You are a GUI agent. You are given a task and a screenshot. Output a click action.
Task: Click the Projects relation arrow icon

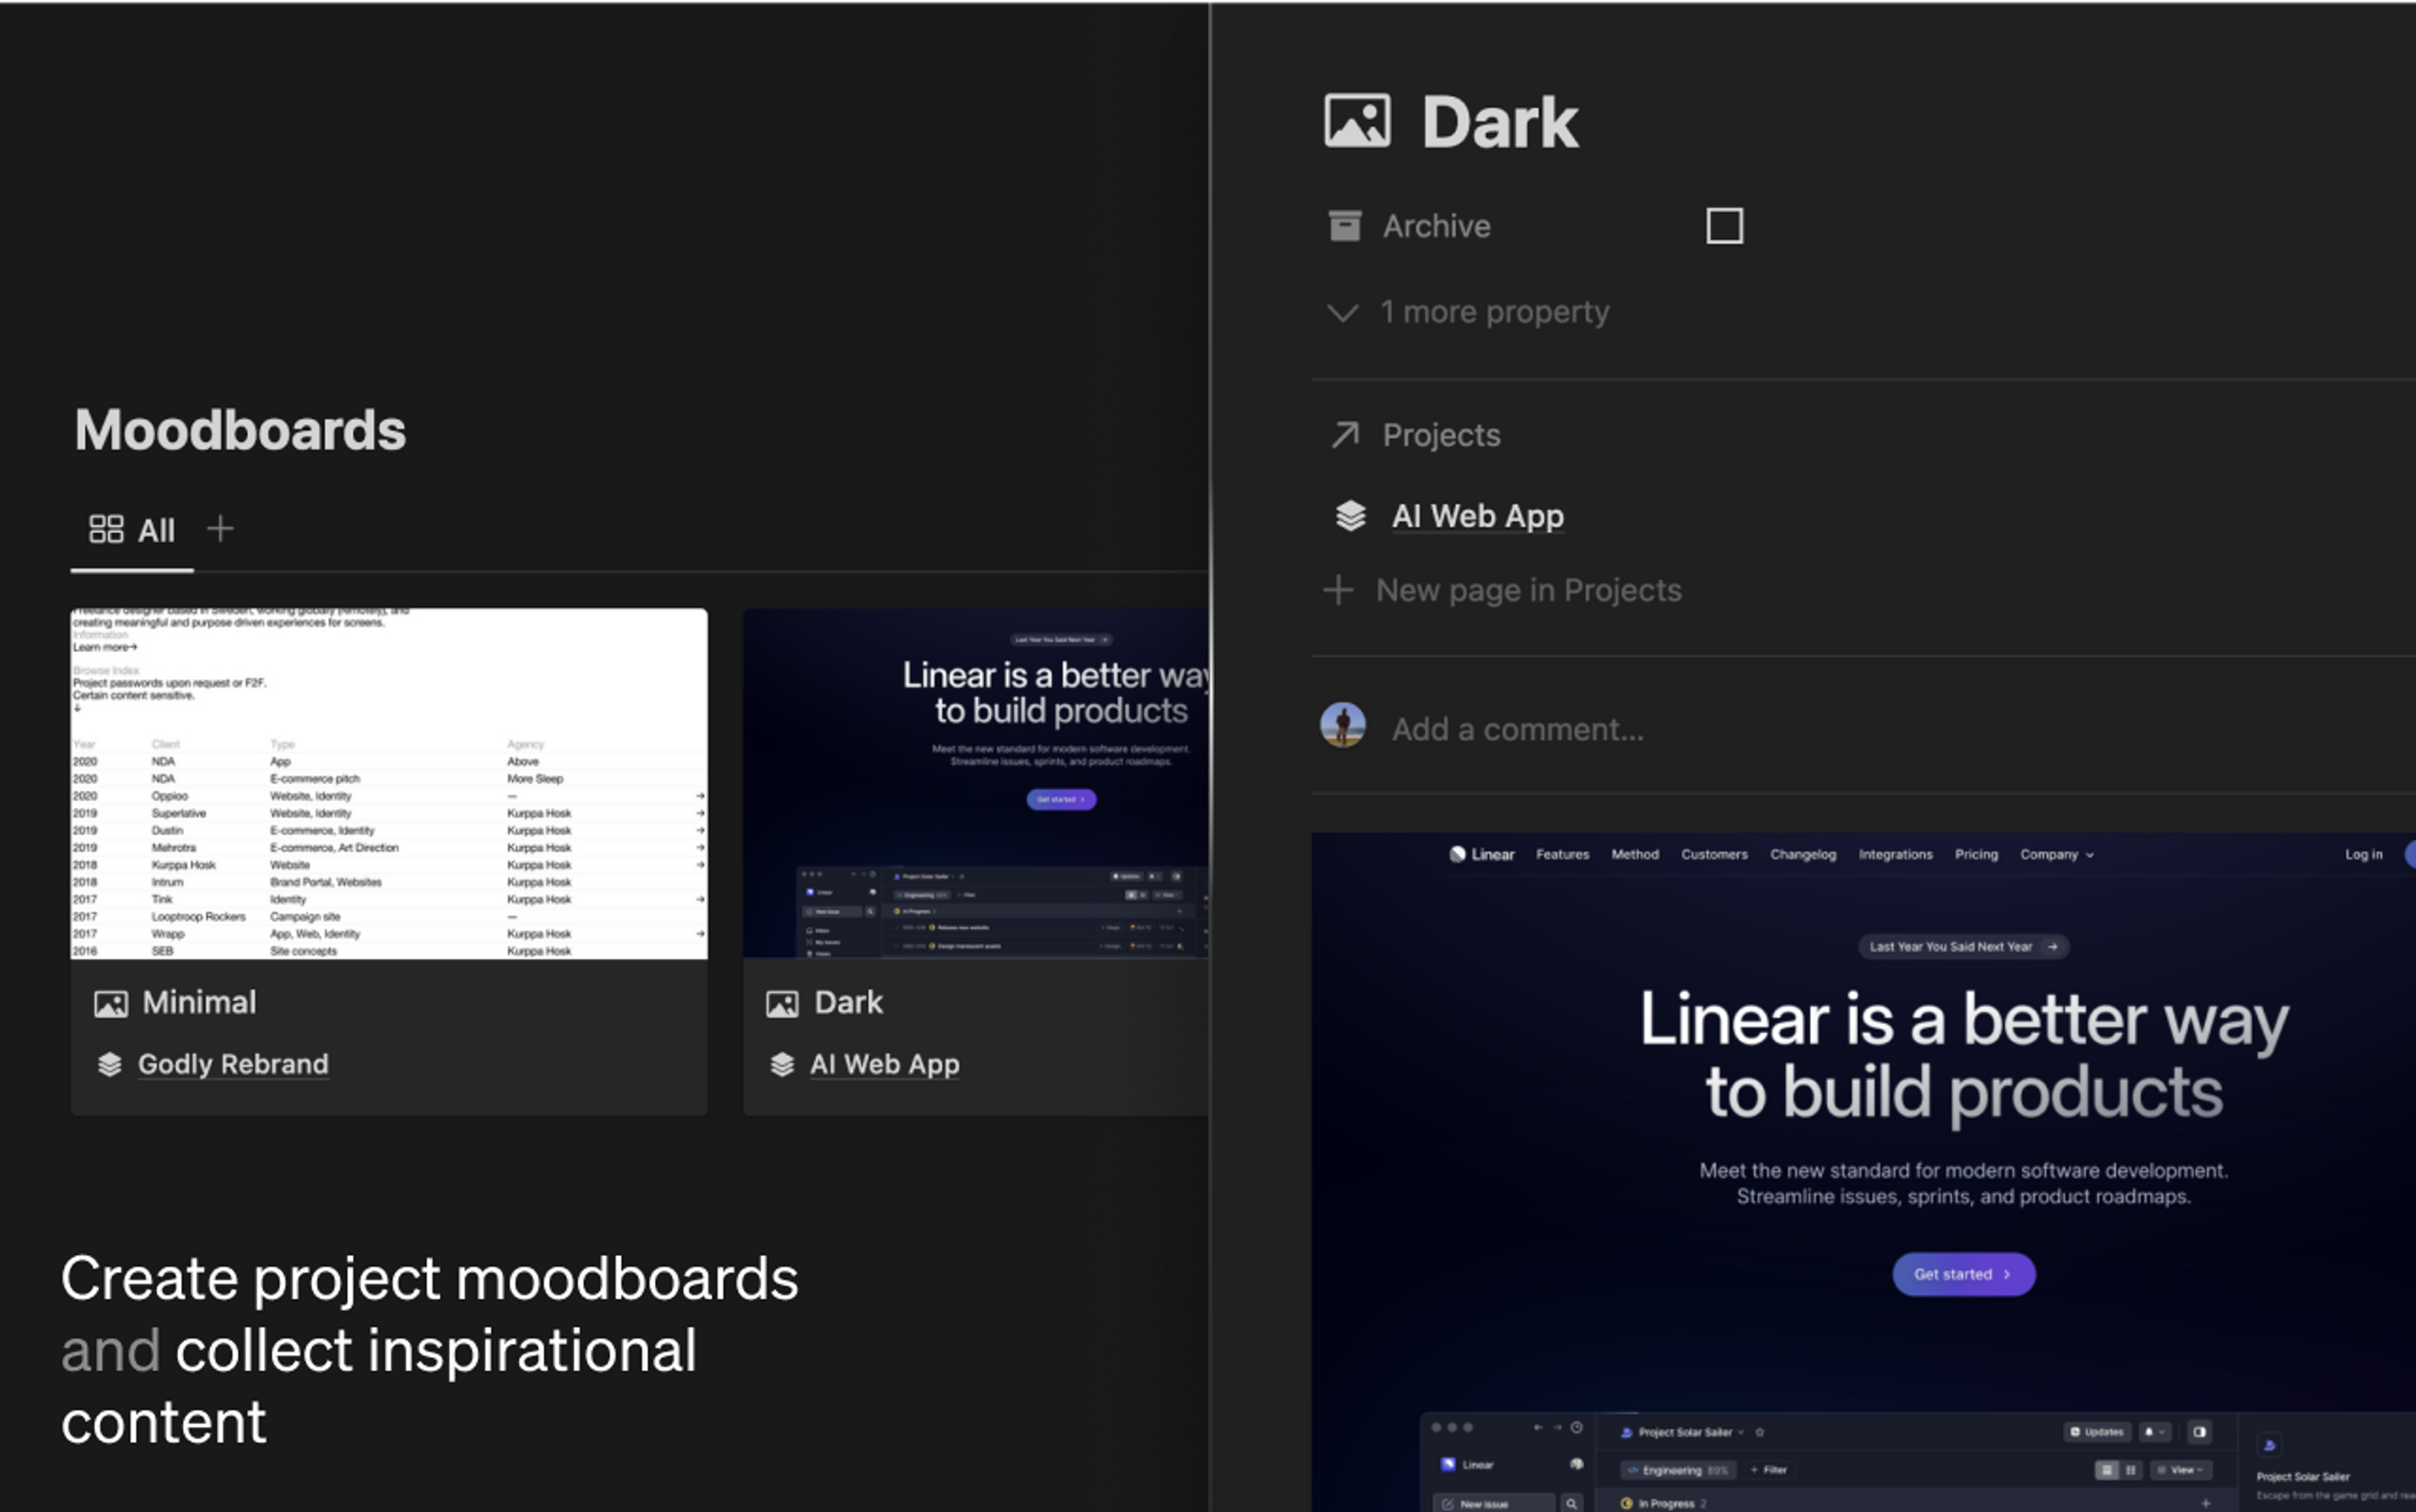[x=1345, y=435]
